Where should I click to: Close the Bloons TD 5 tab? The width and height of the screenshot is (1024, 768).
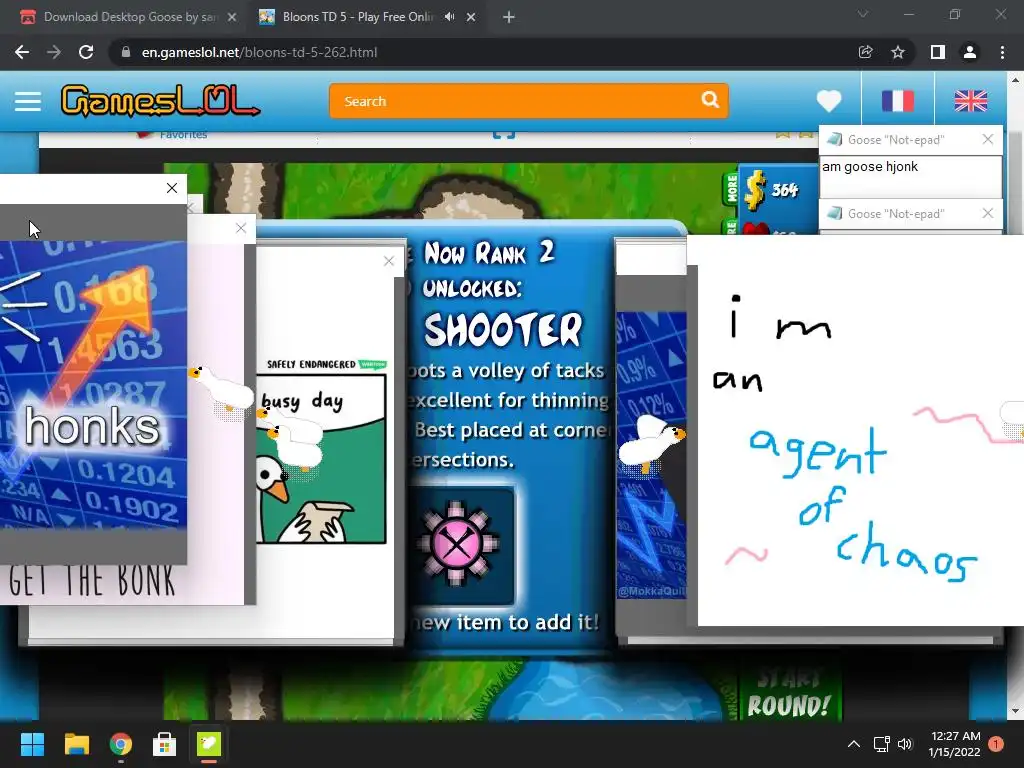(x=471, y=17)
